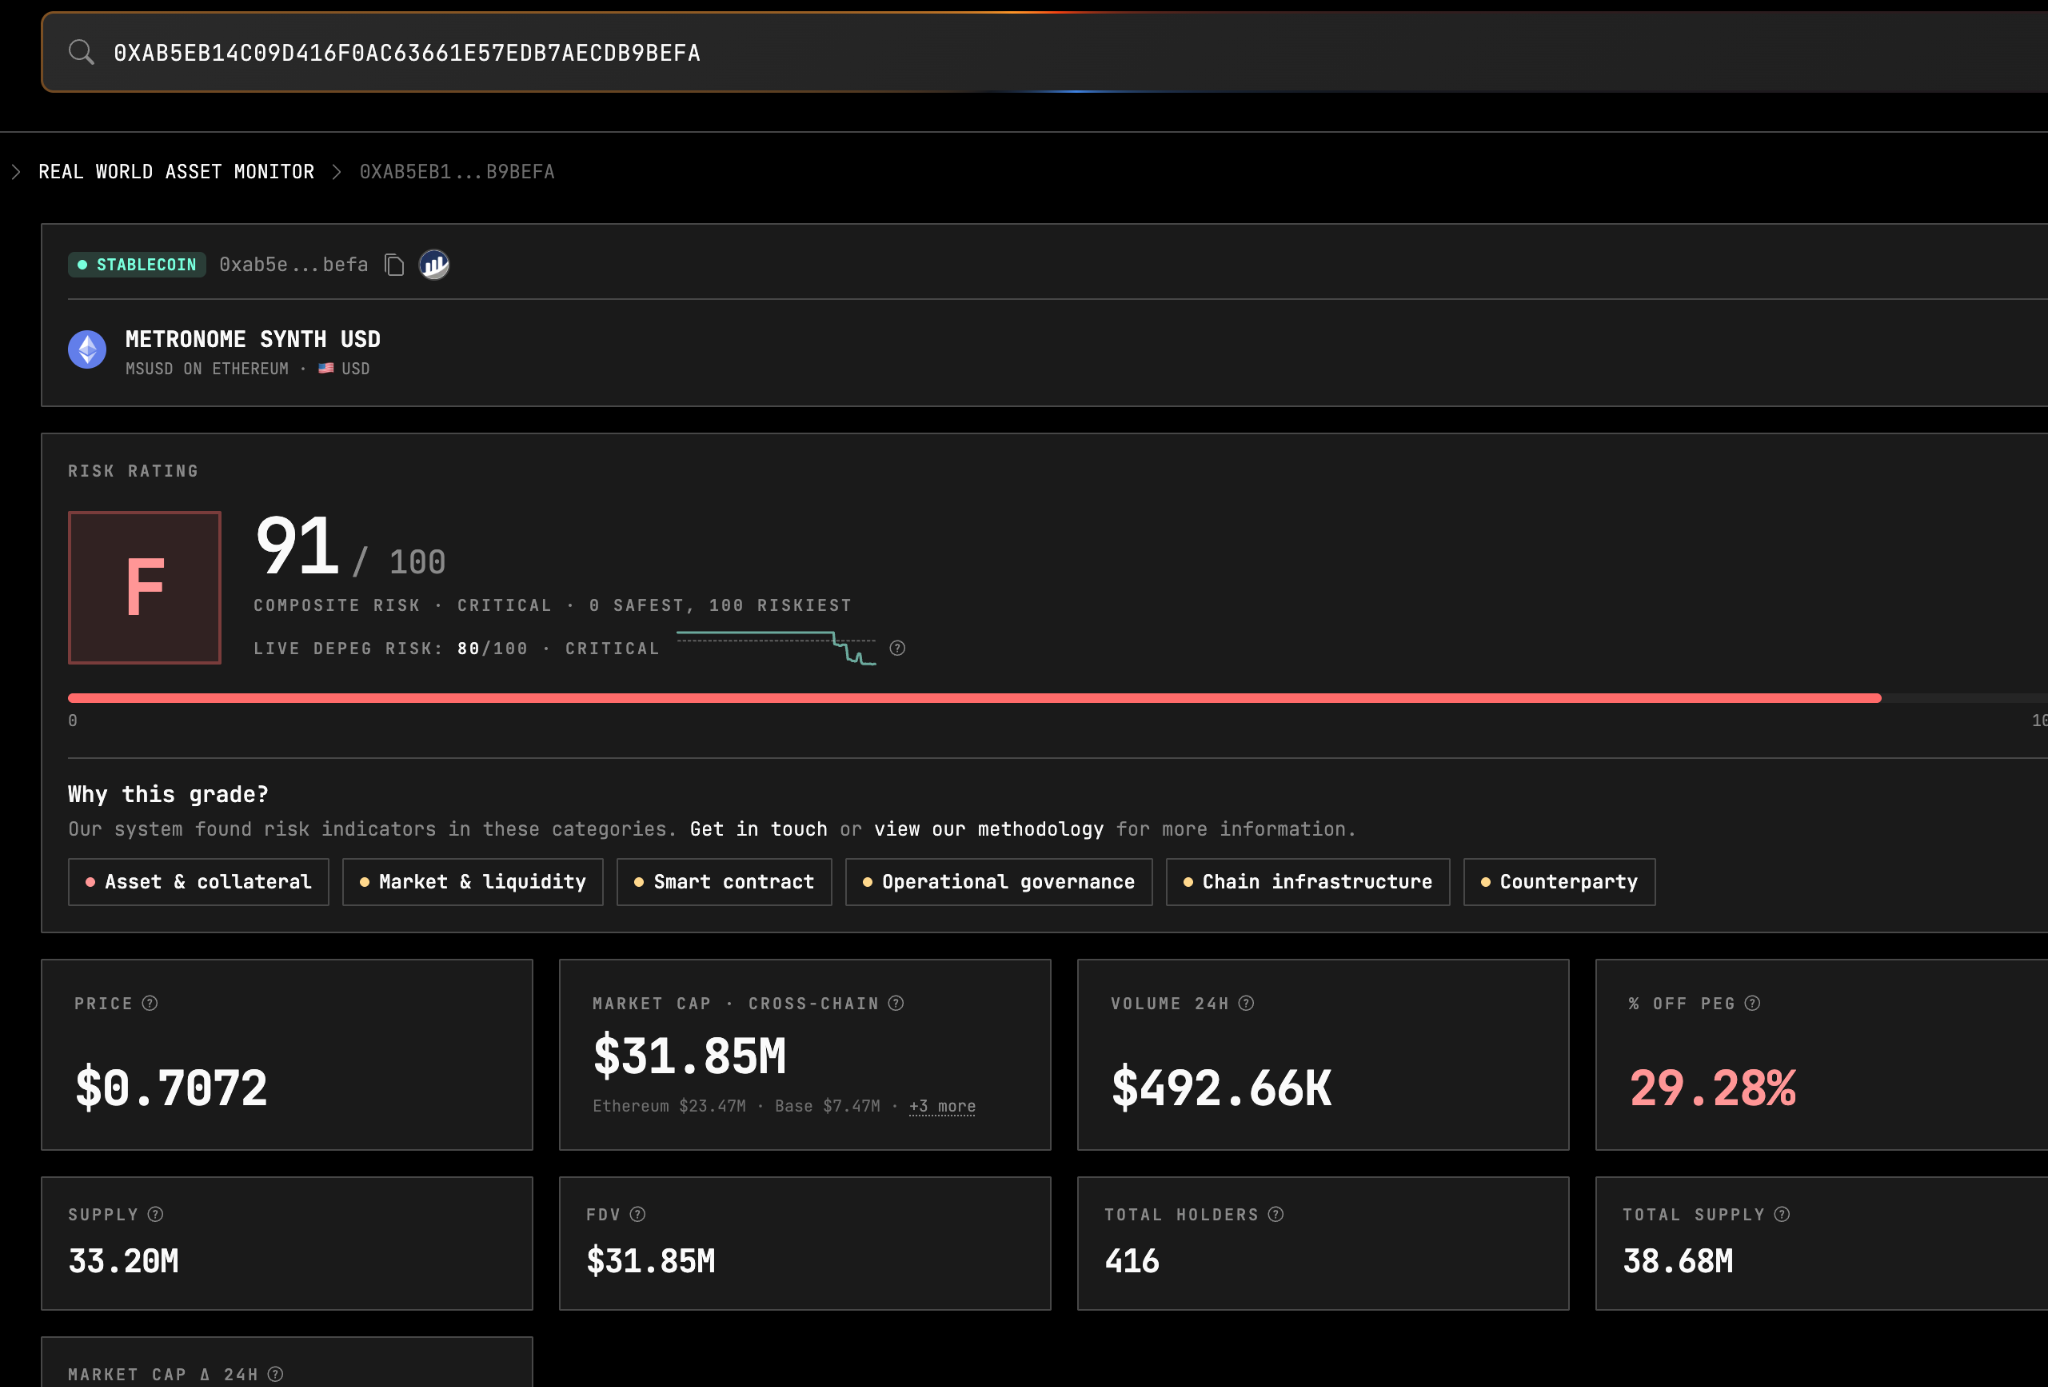
Task: Open the Total Holders info icon
Action: click(1276, 1214)
